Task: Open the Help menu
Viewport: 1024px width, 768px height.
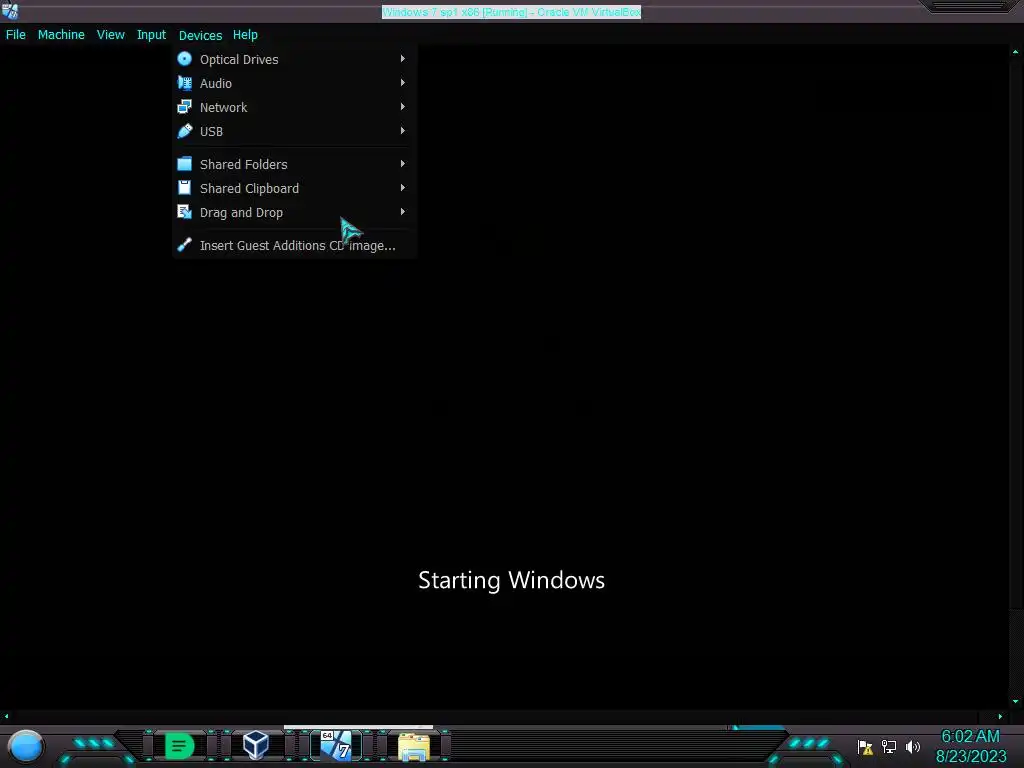Action: (245, 35)
